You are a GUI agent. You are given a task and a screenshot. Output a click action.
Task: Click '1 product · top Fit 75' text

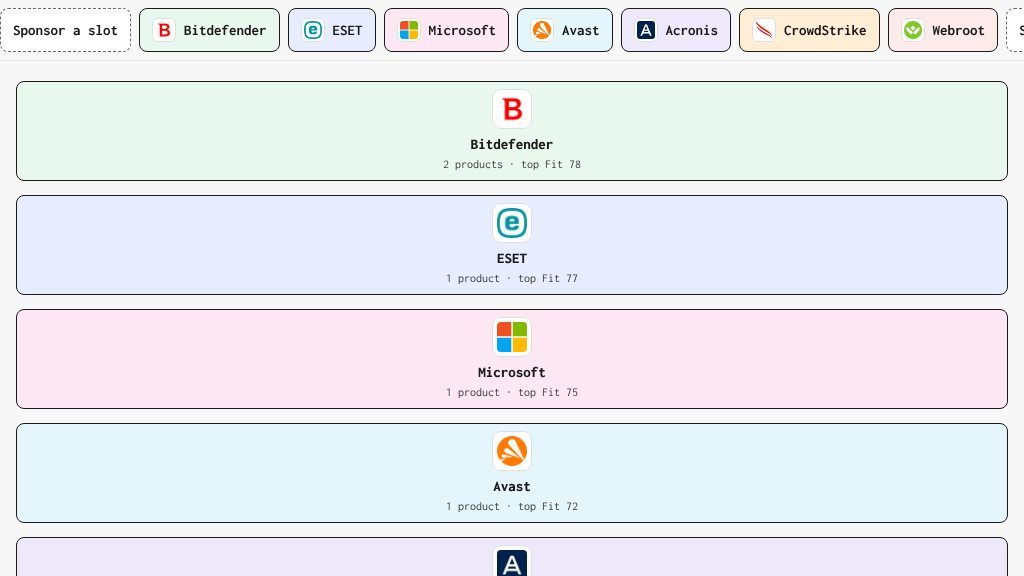coord(512,392)
